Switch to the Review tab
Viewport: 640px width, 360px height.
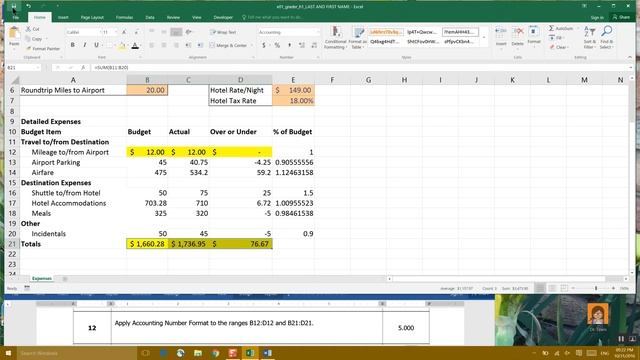(173, 18)
